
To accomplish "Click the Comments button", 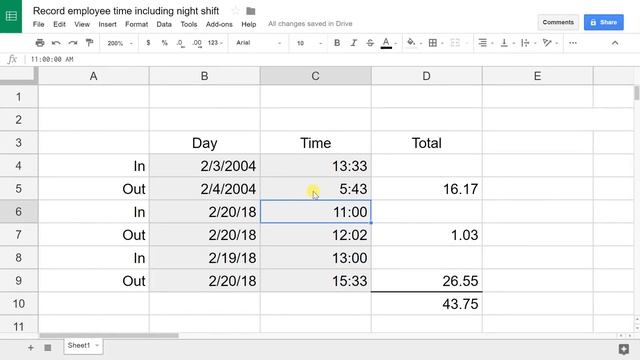I will [558, 22].
